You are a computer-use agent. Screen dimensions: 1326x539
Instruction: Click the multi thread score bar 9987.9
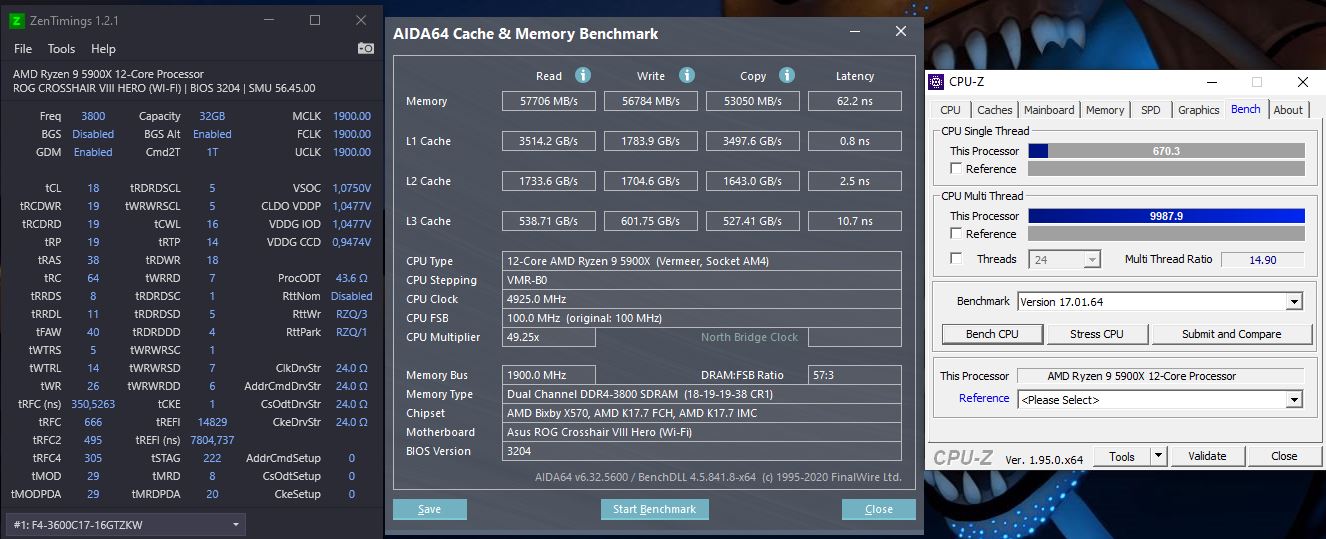(1166, 216)
